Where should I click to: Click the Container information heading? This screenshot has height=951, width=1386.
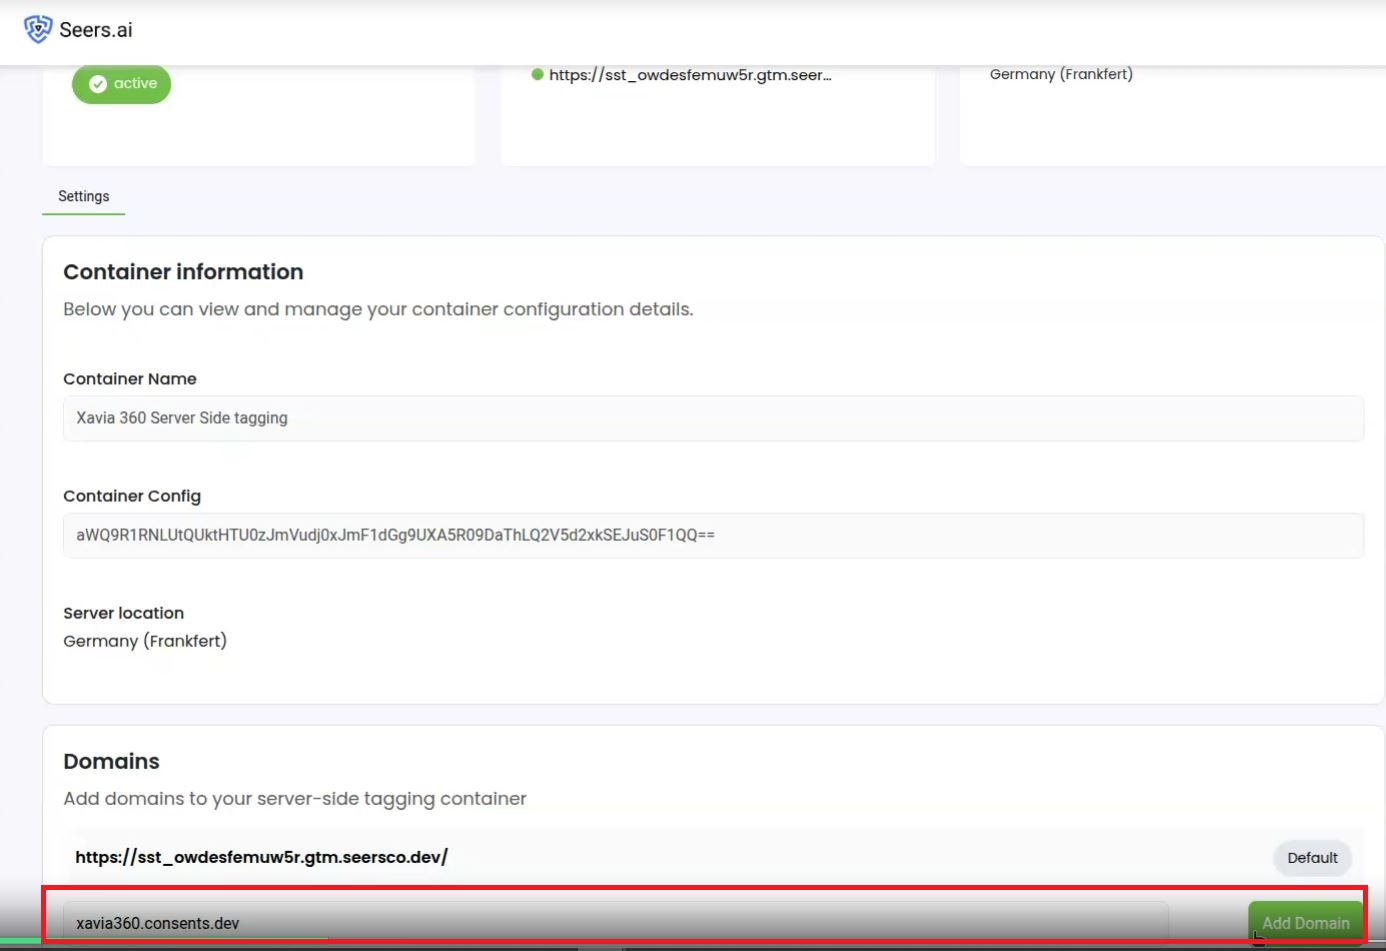pyautogui.click(x=183, y=272)
